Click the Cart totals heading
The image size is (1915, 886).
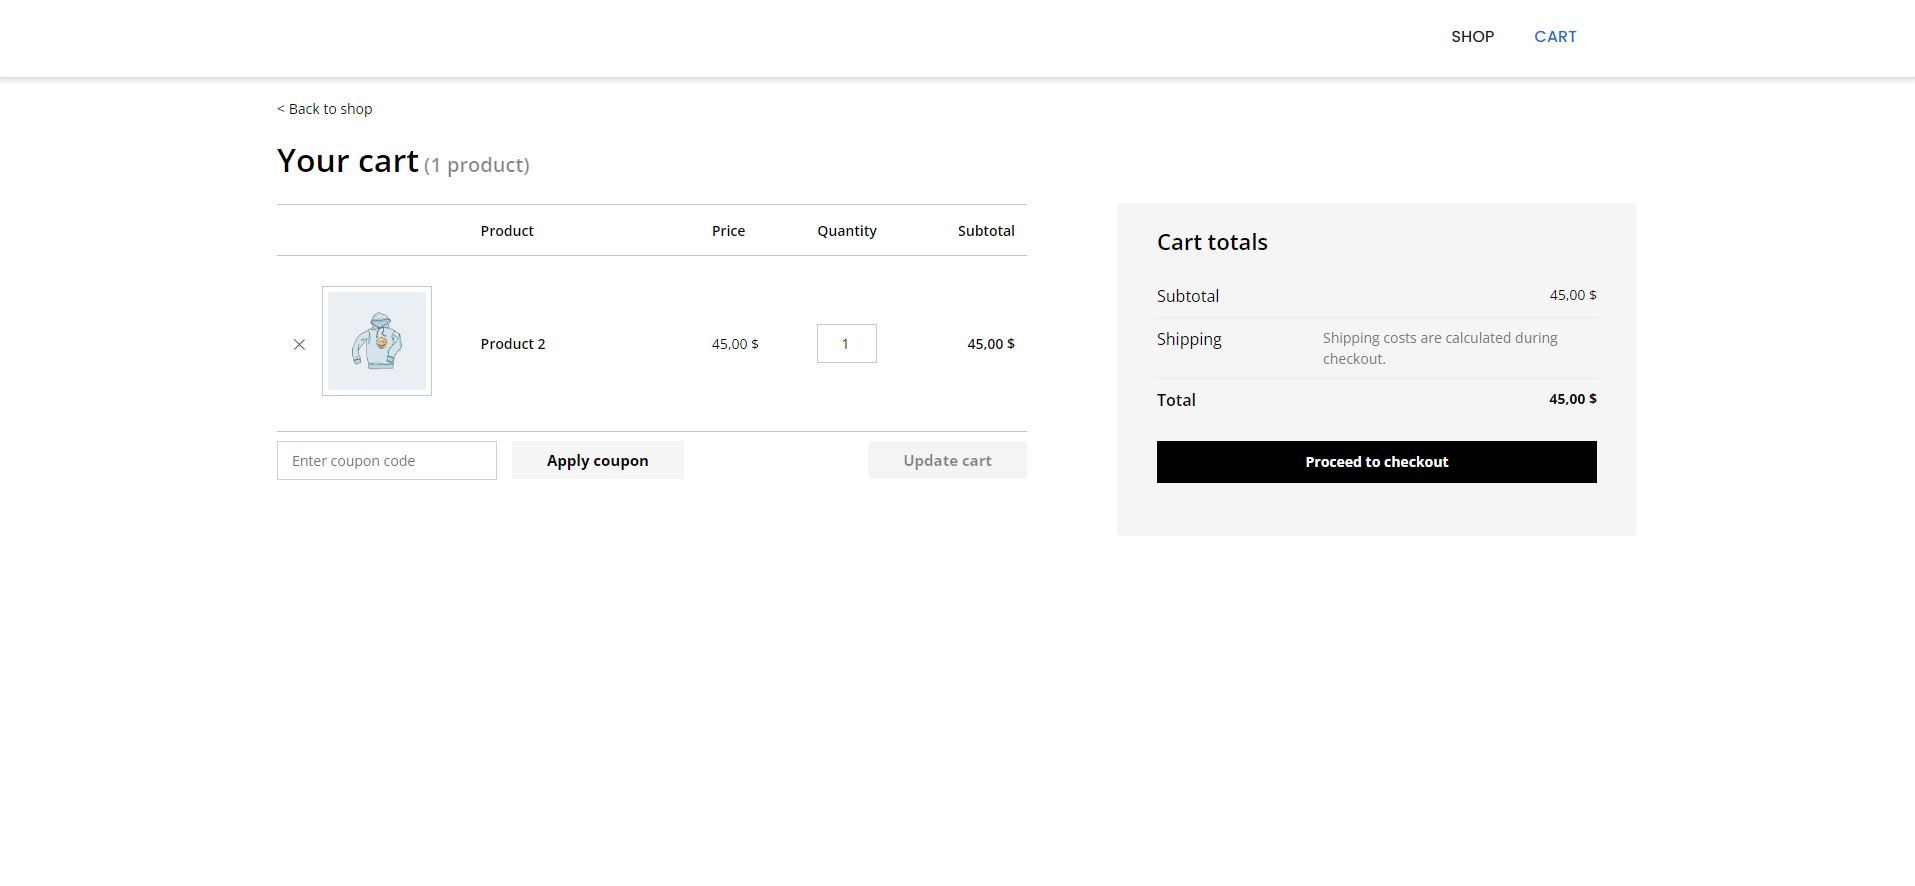pos(1212,242)
